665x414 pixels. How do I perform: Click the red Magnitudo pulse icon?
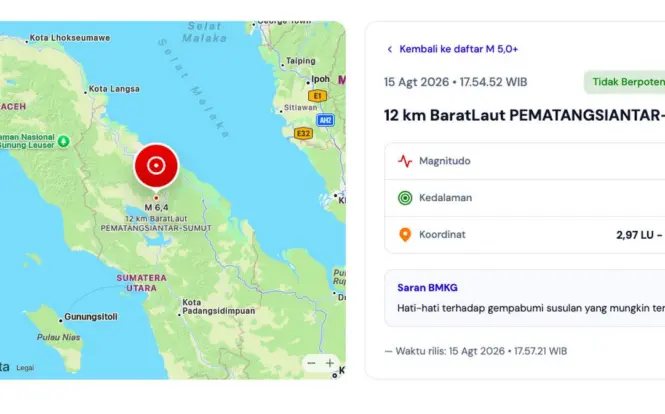(405, 161)
